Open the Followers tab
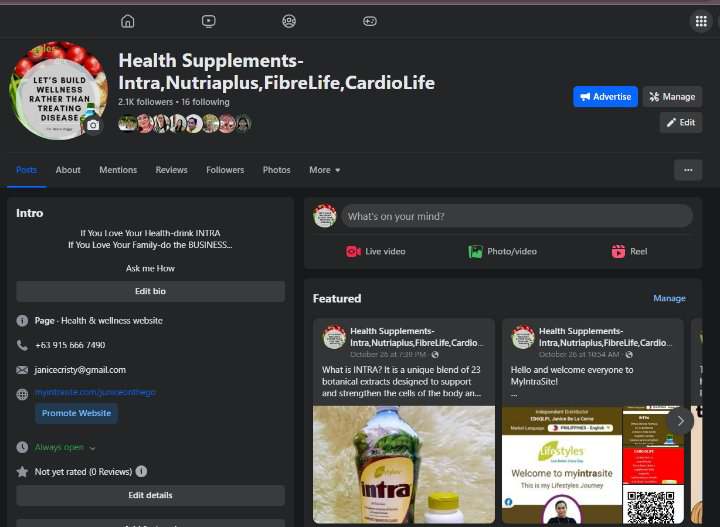The width and height of the screenshot is (720, 527). [x=225, y=170]
